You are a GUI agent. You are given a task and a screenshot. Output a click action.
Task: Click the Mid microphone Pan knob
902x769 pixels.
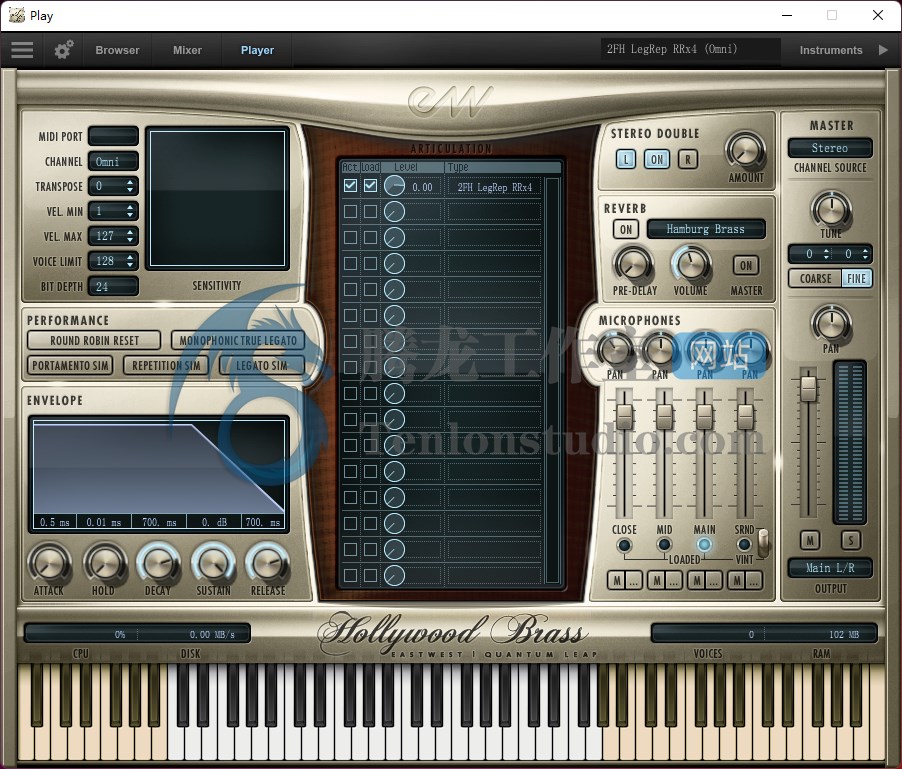point(659,350)
